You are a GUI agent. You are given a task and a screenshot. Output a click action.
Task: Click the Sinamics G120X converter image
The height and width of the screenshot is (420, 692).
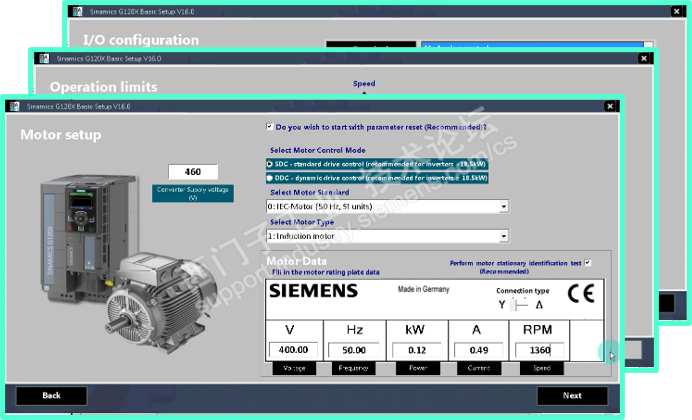(89, 238)
